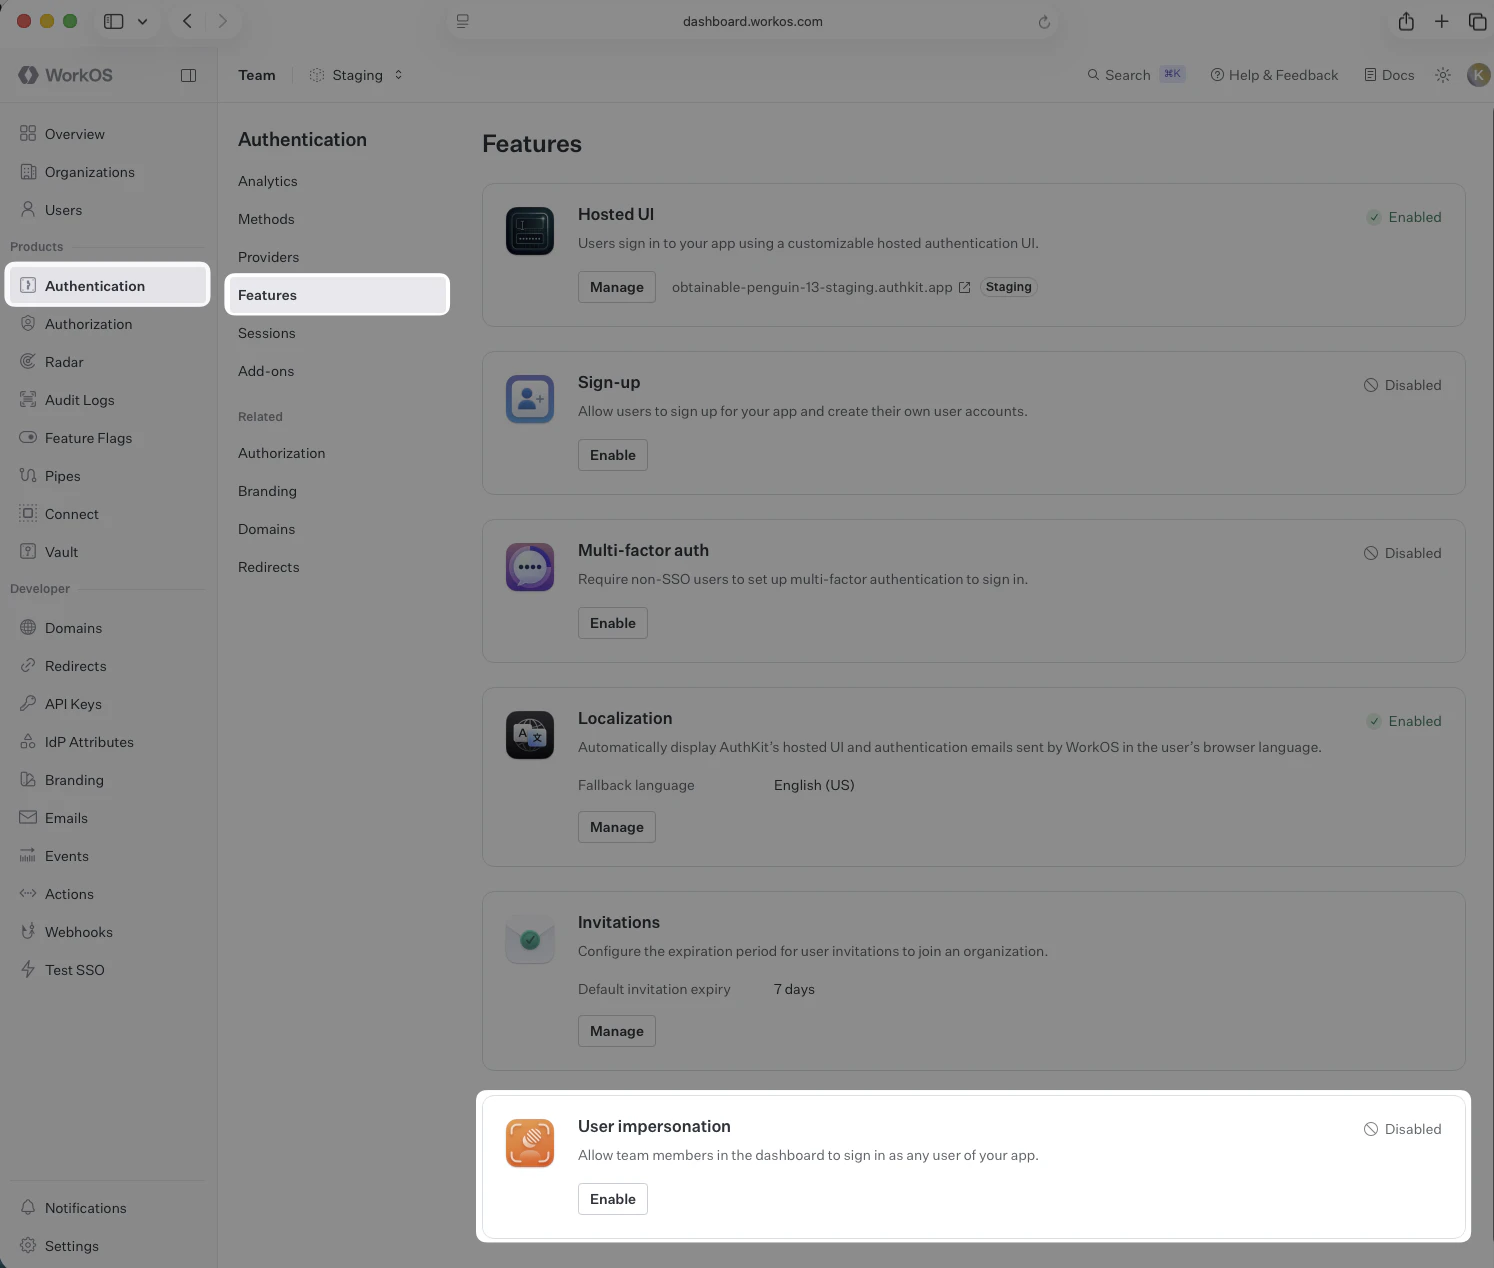The height and width of the screenshot is (1268, 1494).
Task: Open Methods in the Authentication menu
Action: point(266,219)
